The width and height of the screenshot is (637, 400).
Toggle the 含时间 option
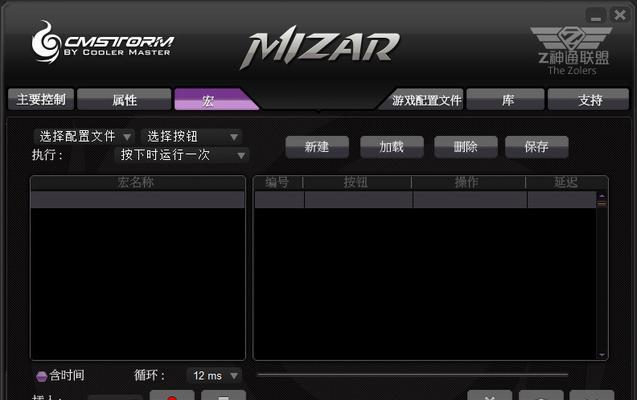[60, 376]
